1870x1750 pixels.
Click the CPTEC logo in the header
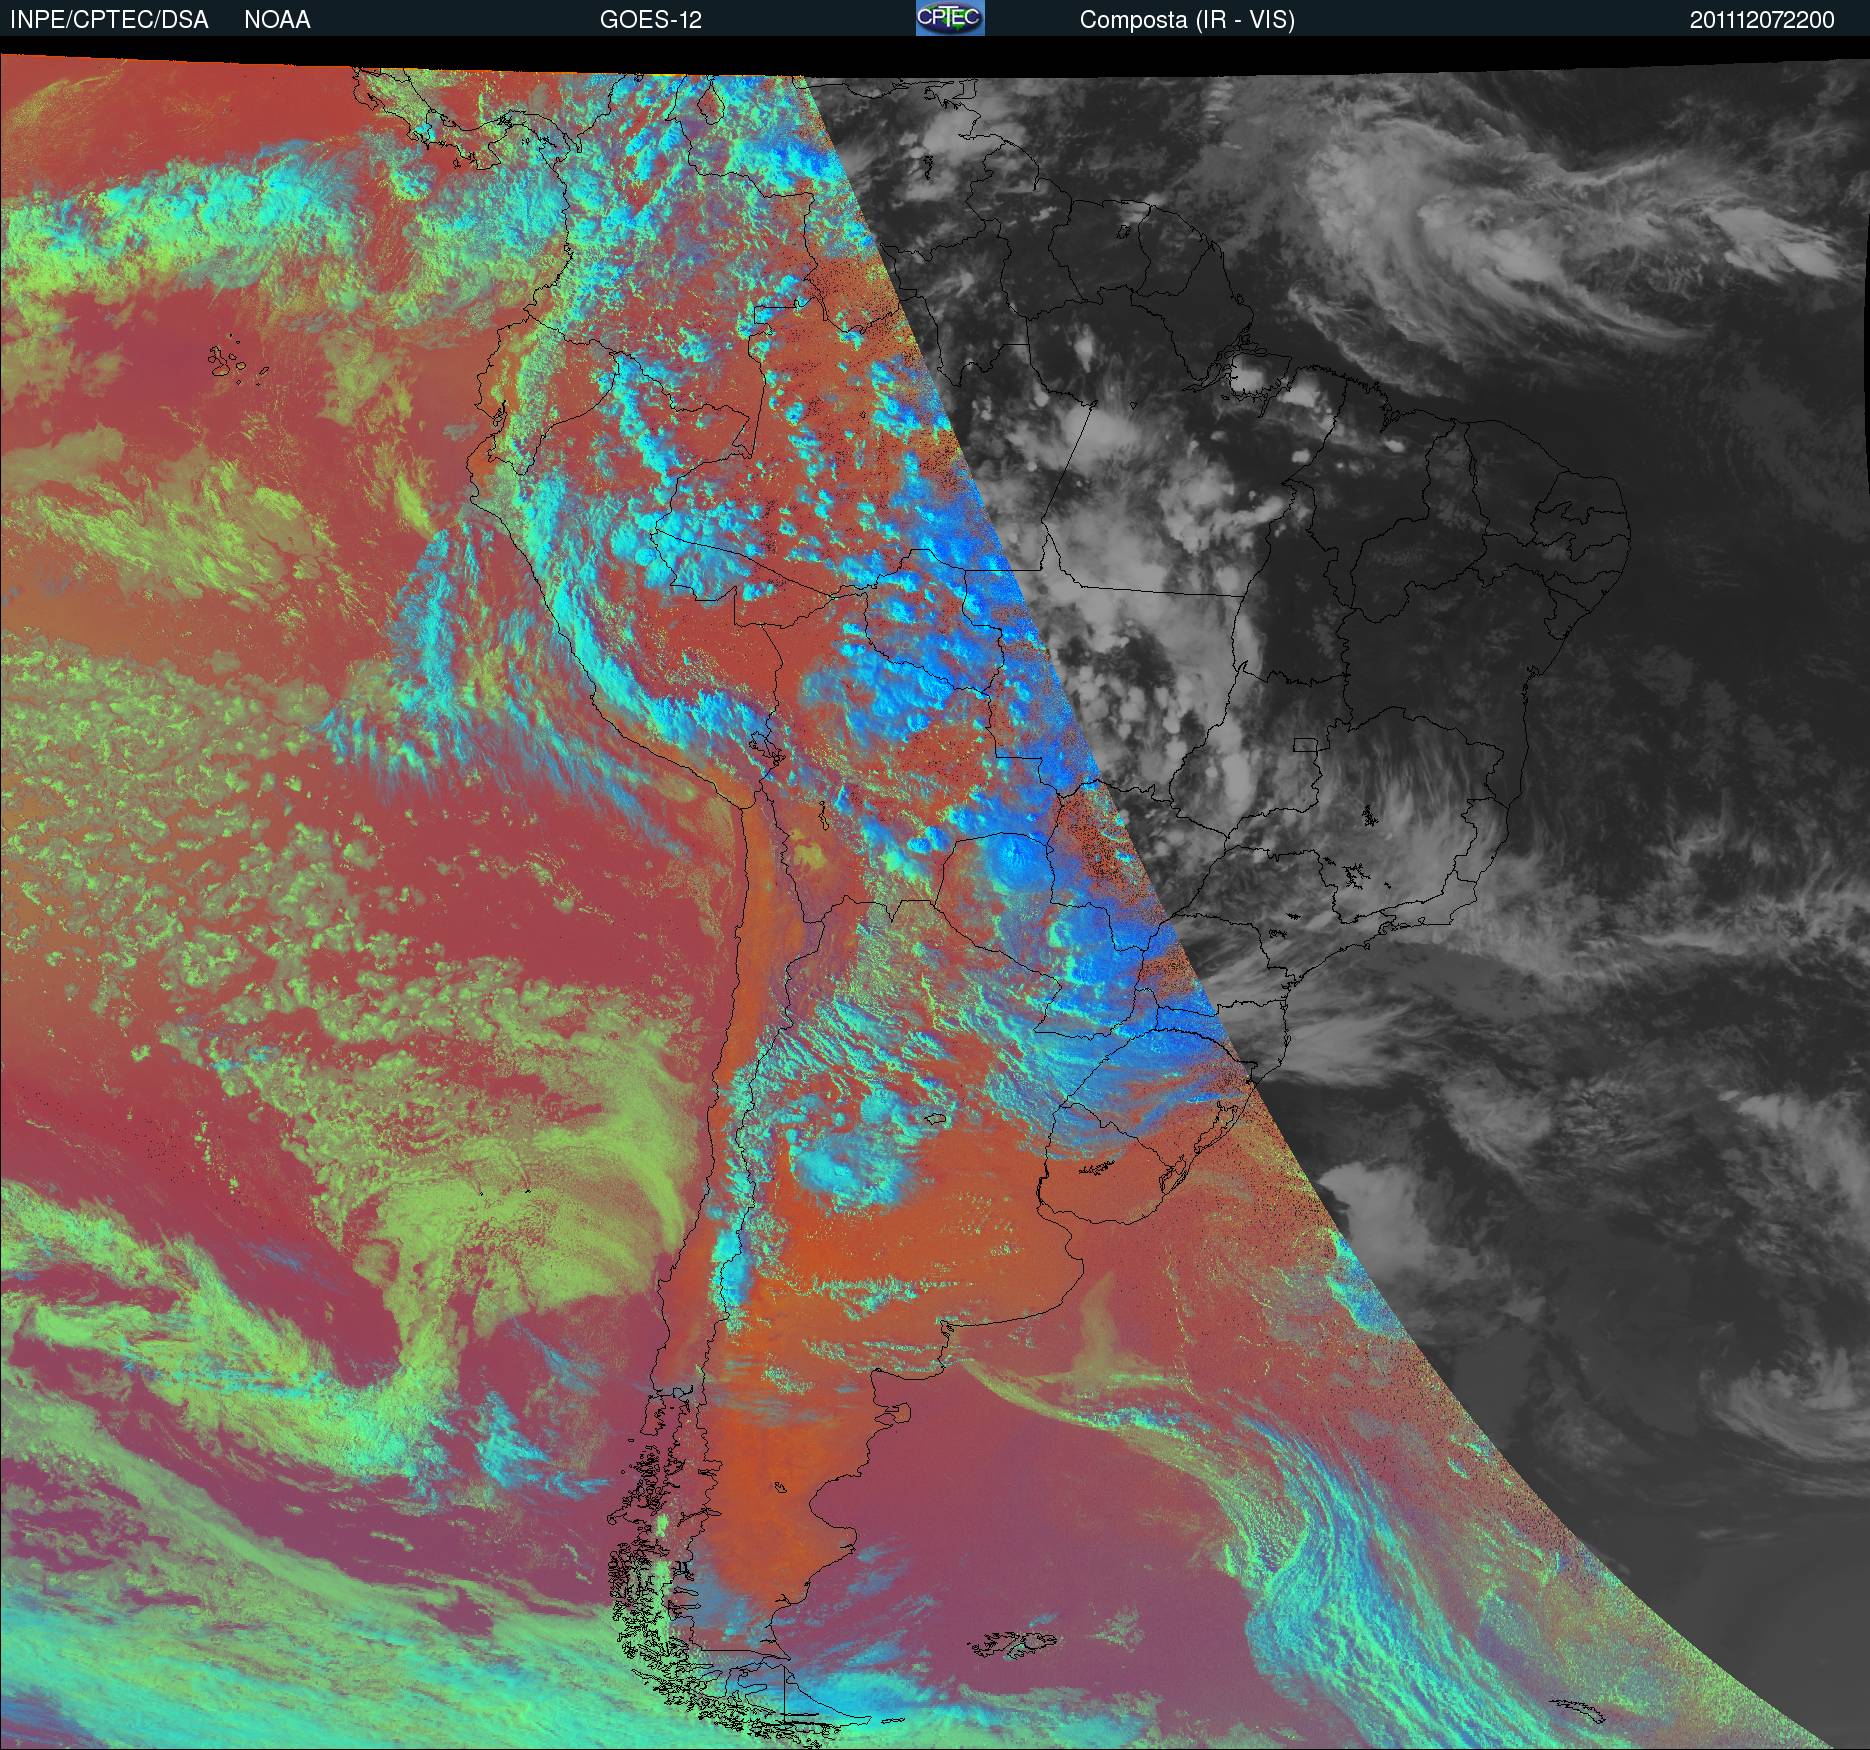[950, 18]
